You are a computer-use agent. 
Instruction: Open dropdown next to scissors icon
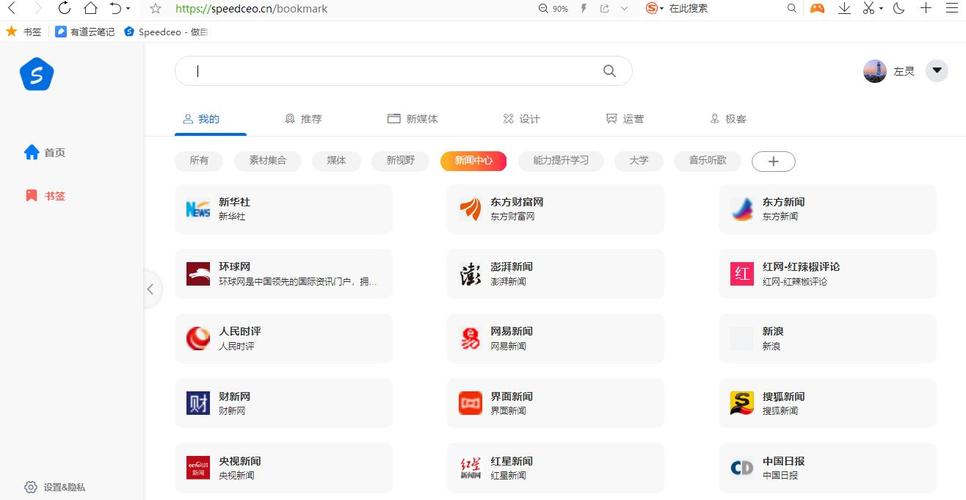881,9
